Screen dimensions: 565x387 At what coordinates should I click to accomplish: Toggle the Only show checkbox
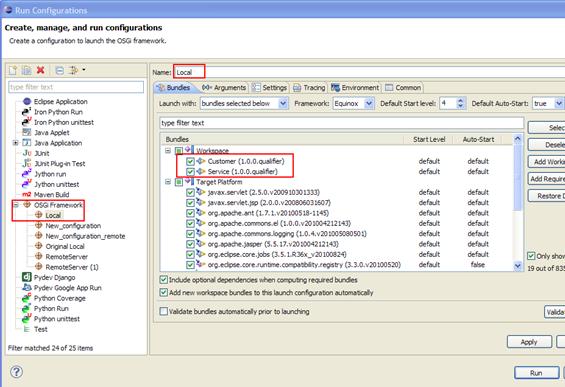(531, 256)
